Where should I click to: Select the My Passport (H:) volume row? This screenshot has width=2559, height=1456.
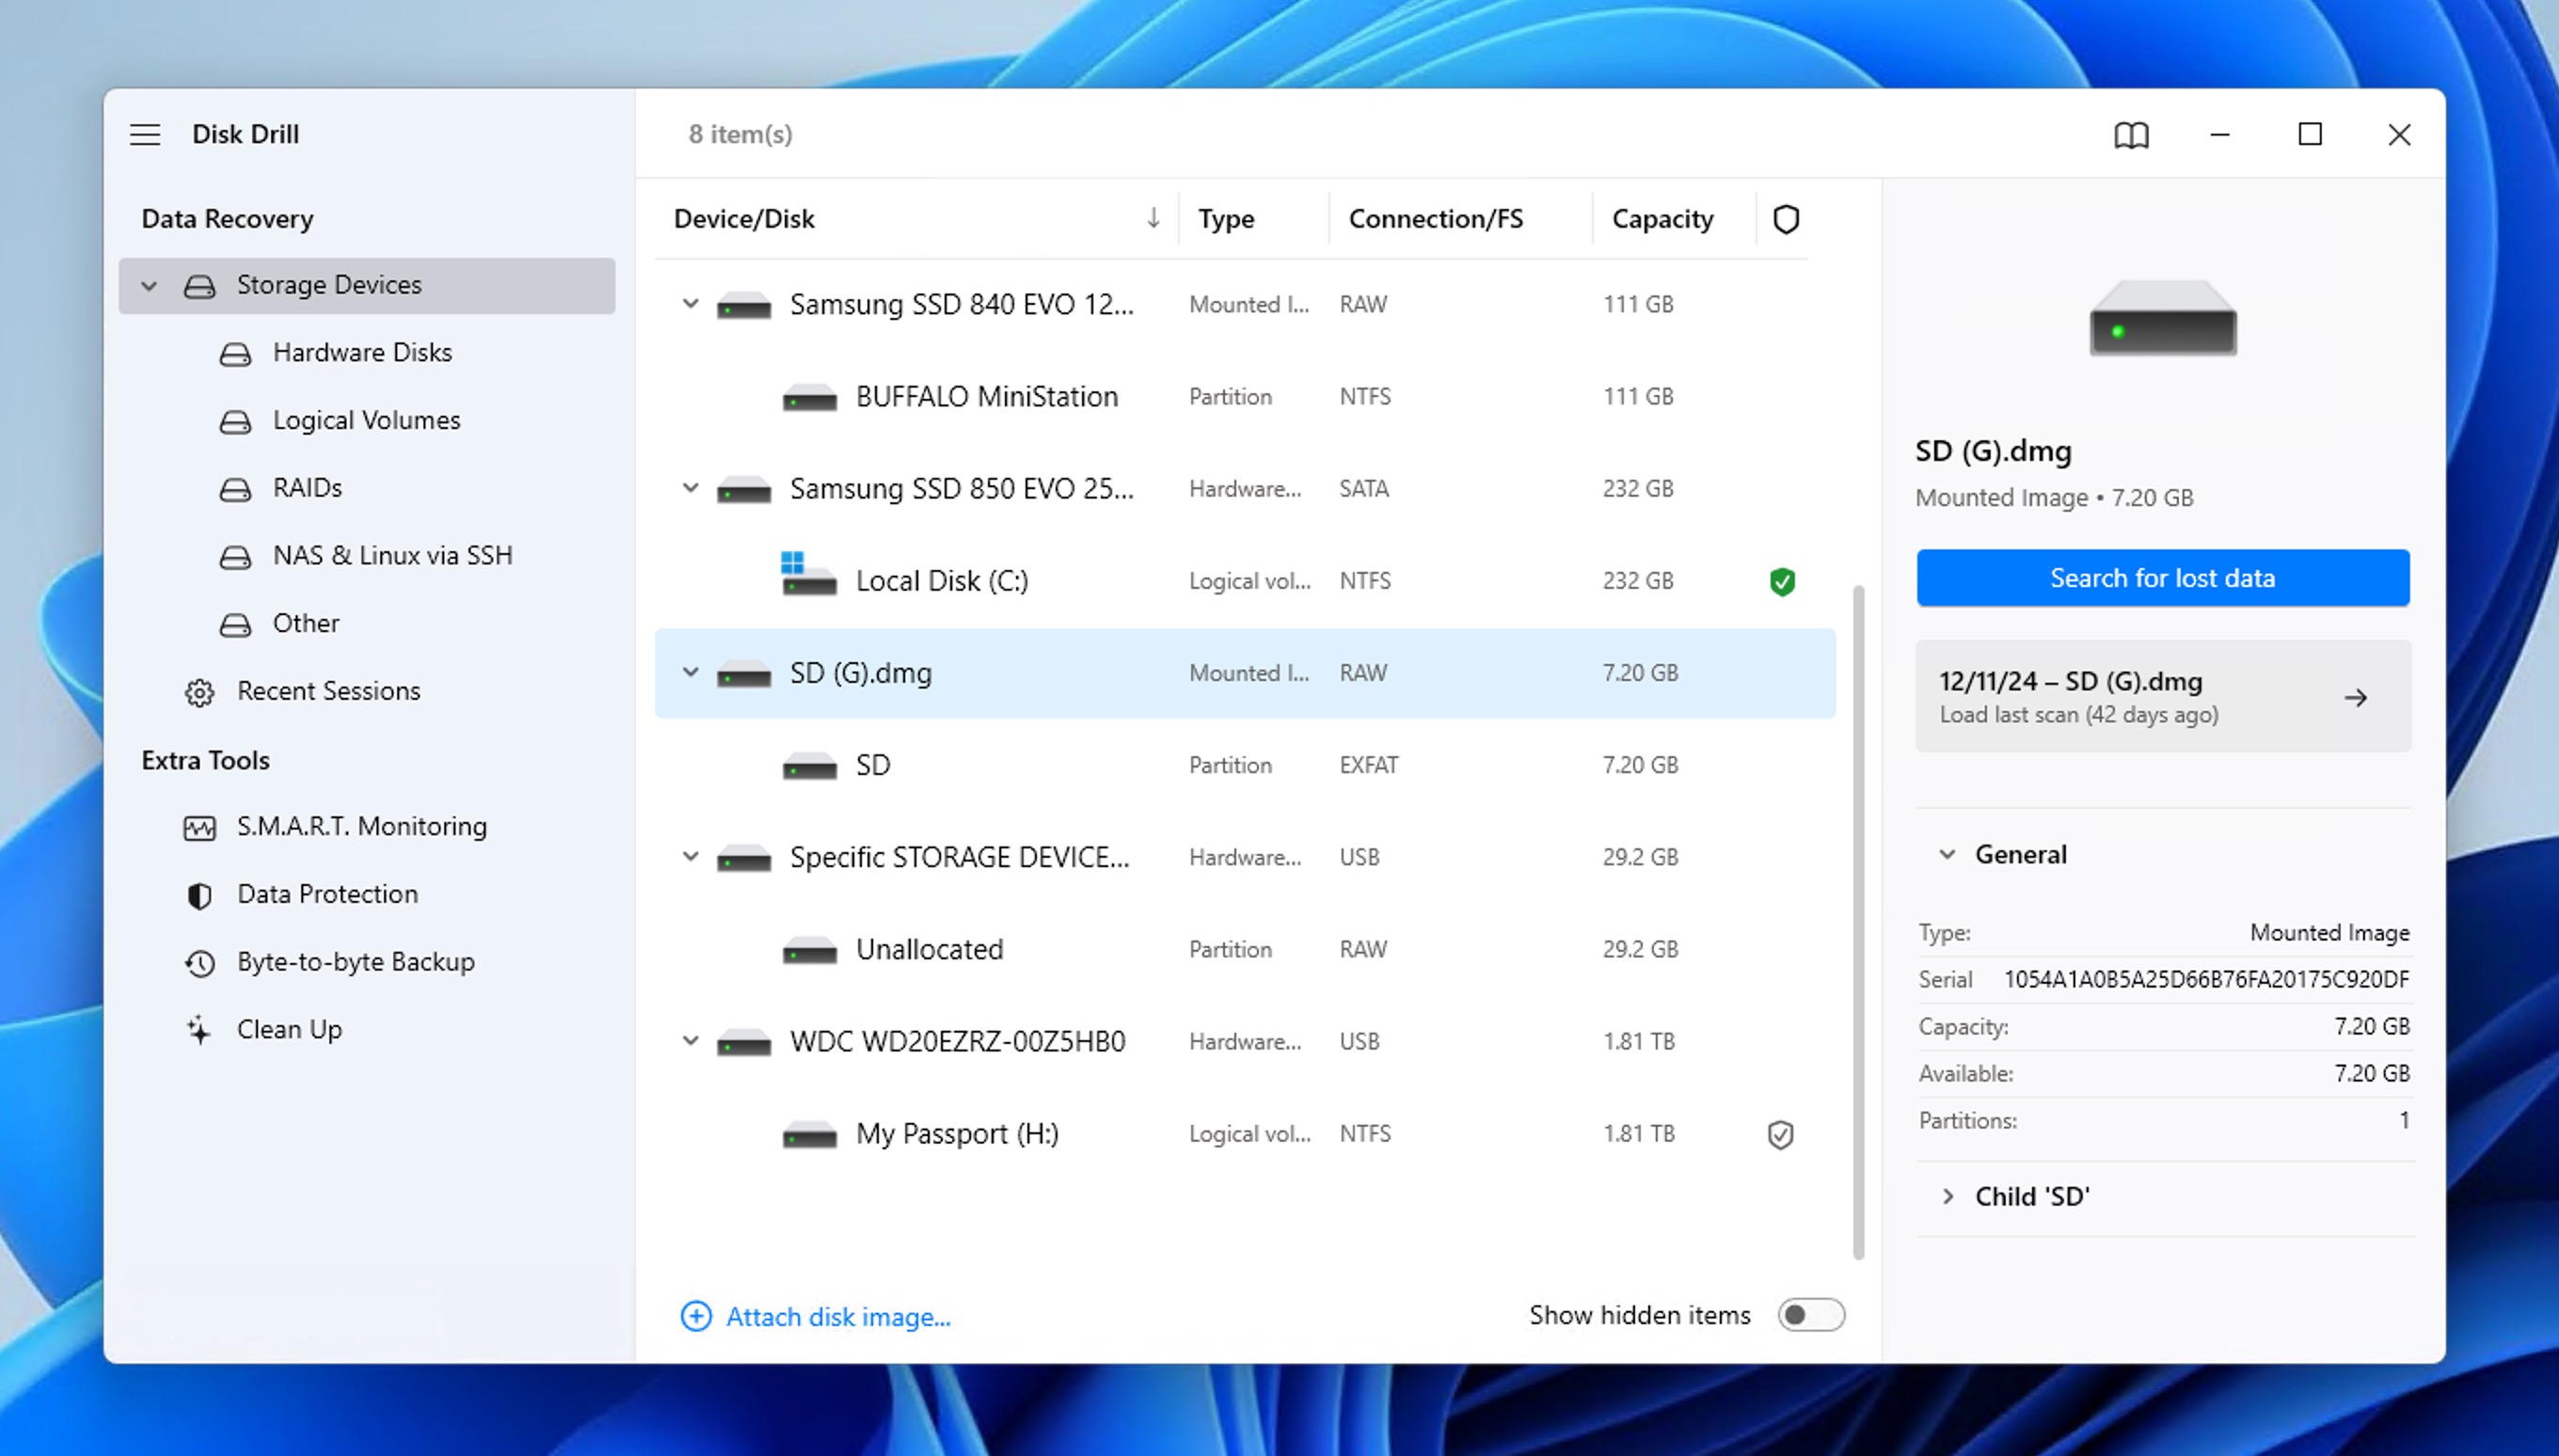click(x=1245, y=1134)
